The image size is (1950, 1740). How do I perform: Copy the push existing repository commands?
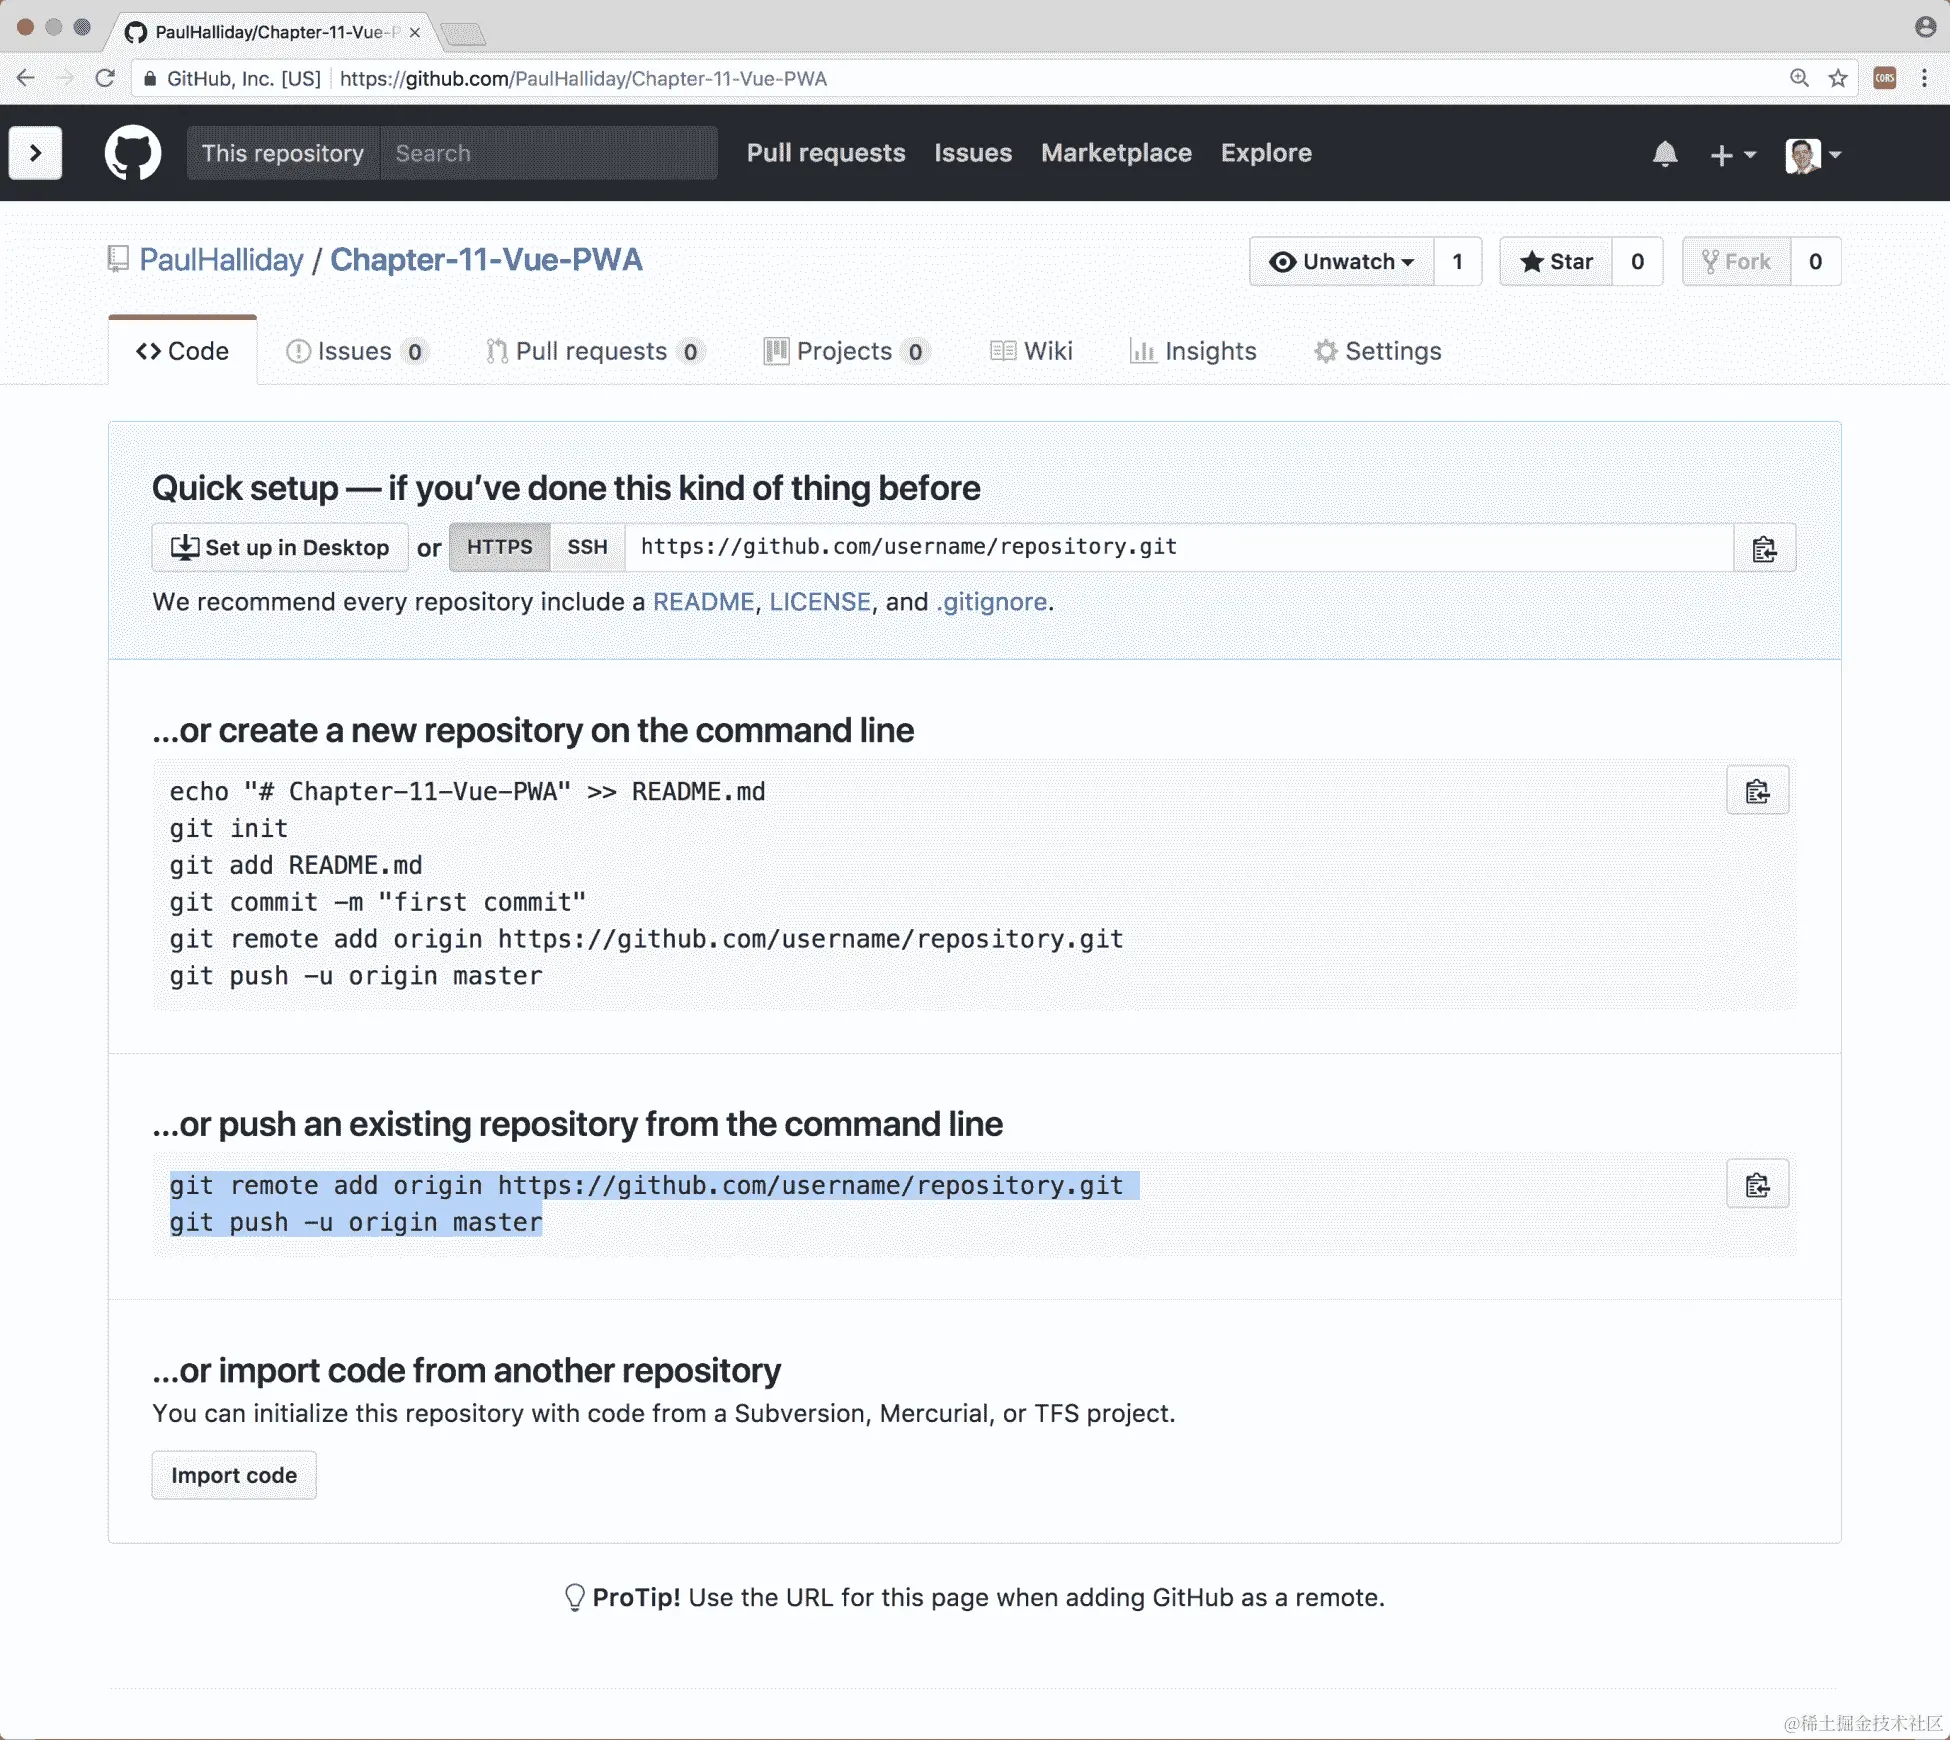[x=1757, y=1185]
